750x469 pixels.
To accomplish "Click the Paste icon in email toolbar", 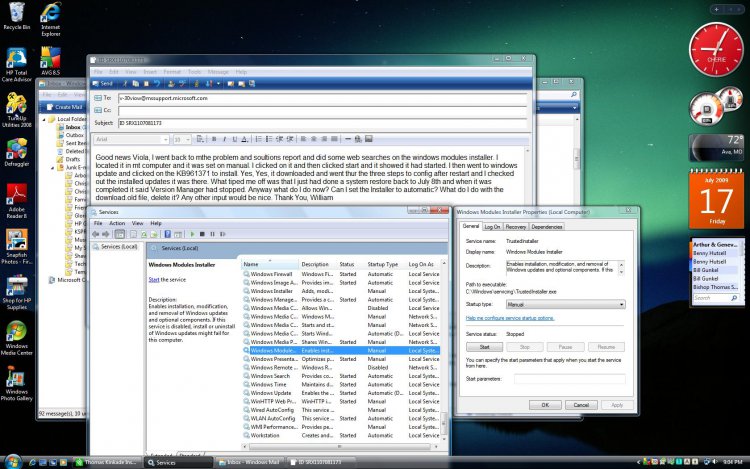I will pyautogui.click(x=146, y=84).
